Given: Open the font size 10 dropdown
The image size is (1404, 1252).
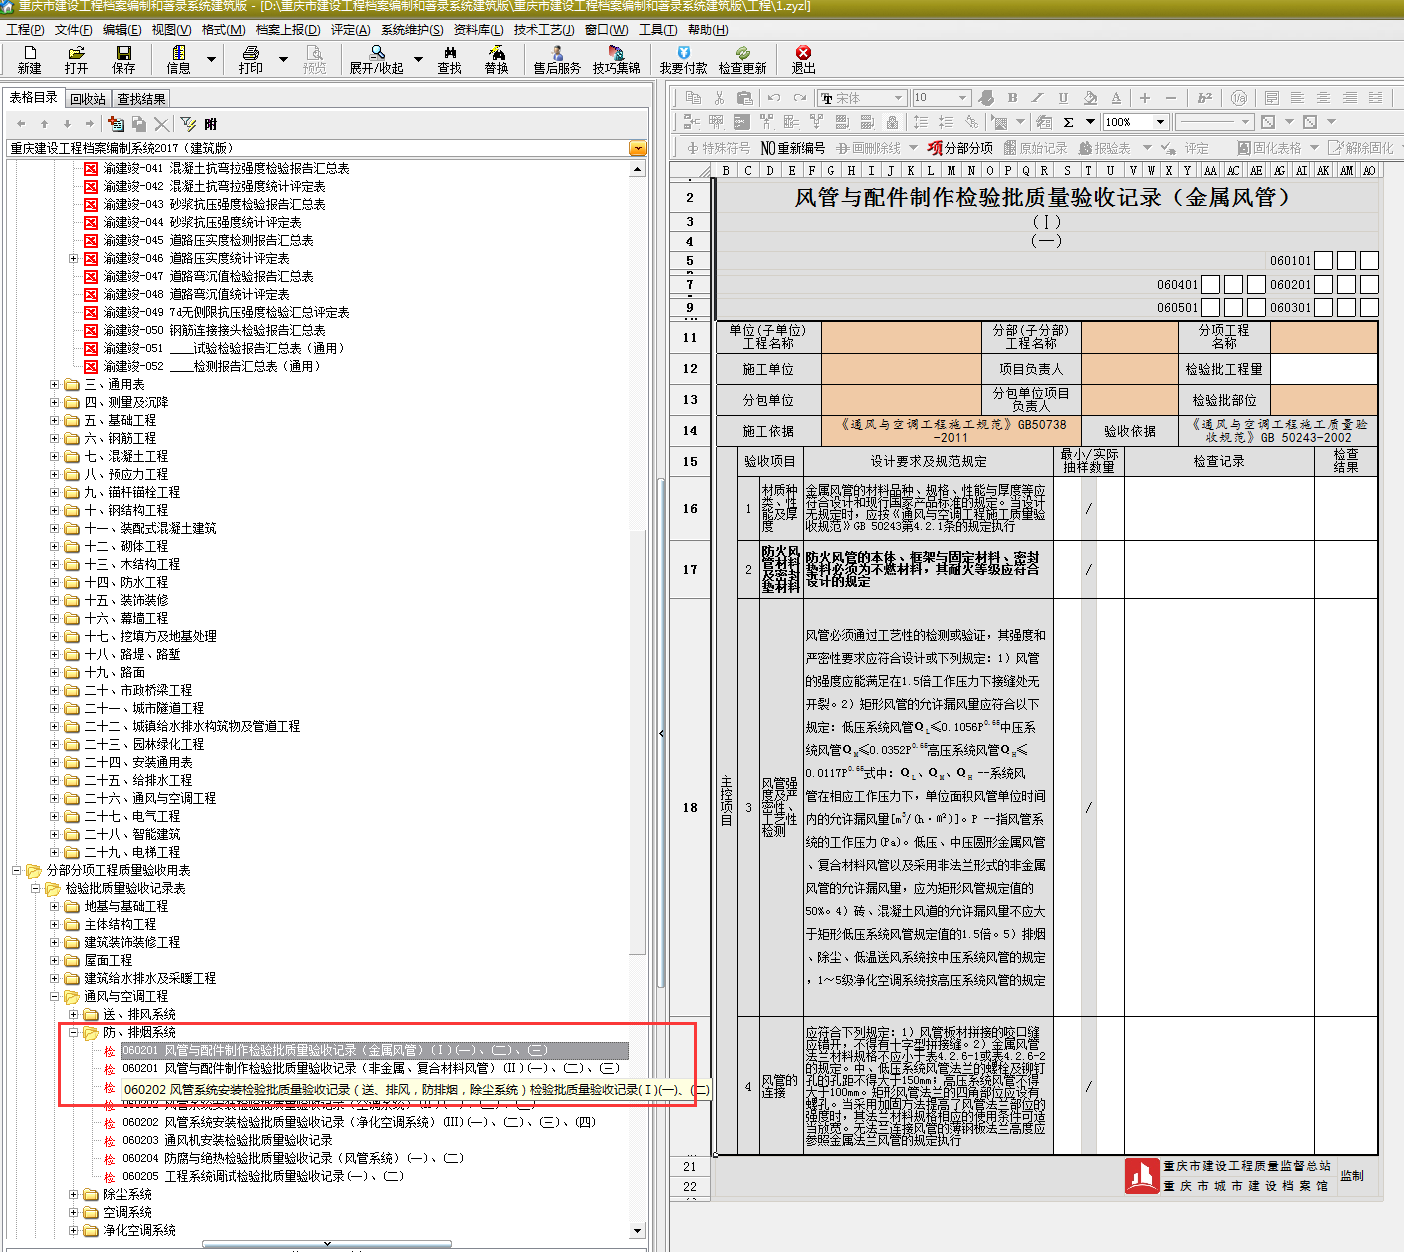Looking at the screenshot, I should (x=963, y=98).
